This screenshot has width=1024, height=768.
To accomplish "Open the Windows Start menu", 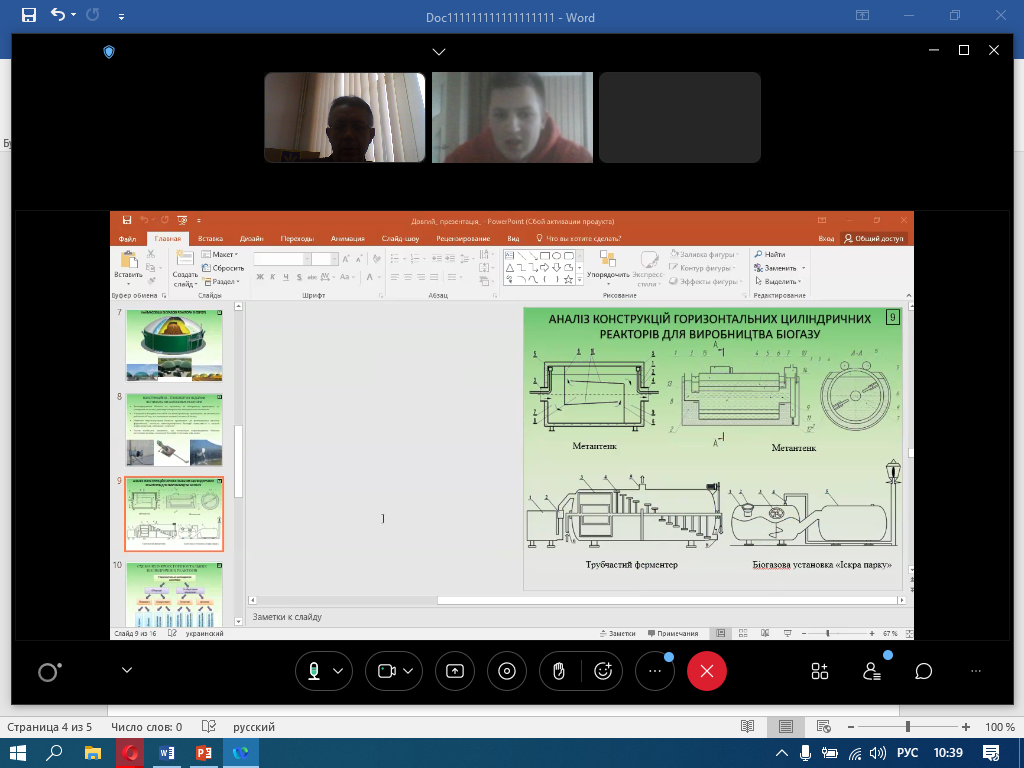I will (x=18, y=753).
